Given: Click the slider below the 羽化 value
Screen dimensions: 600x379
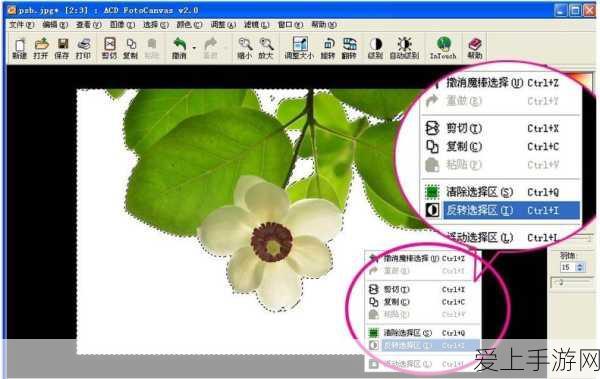Looking at the screenshot, I should (x=572, y=283).
